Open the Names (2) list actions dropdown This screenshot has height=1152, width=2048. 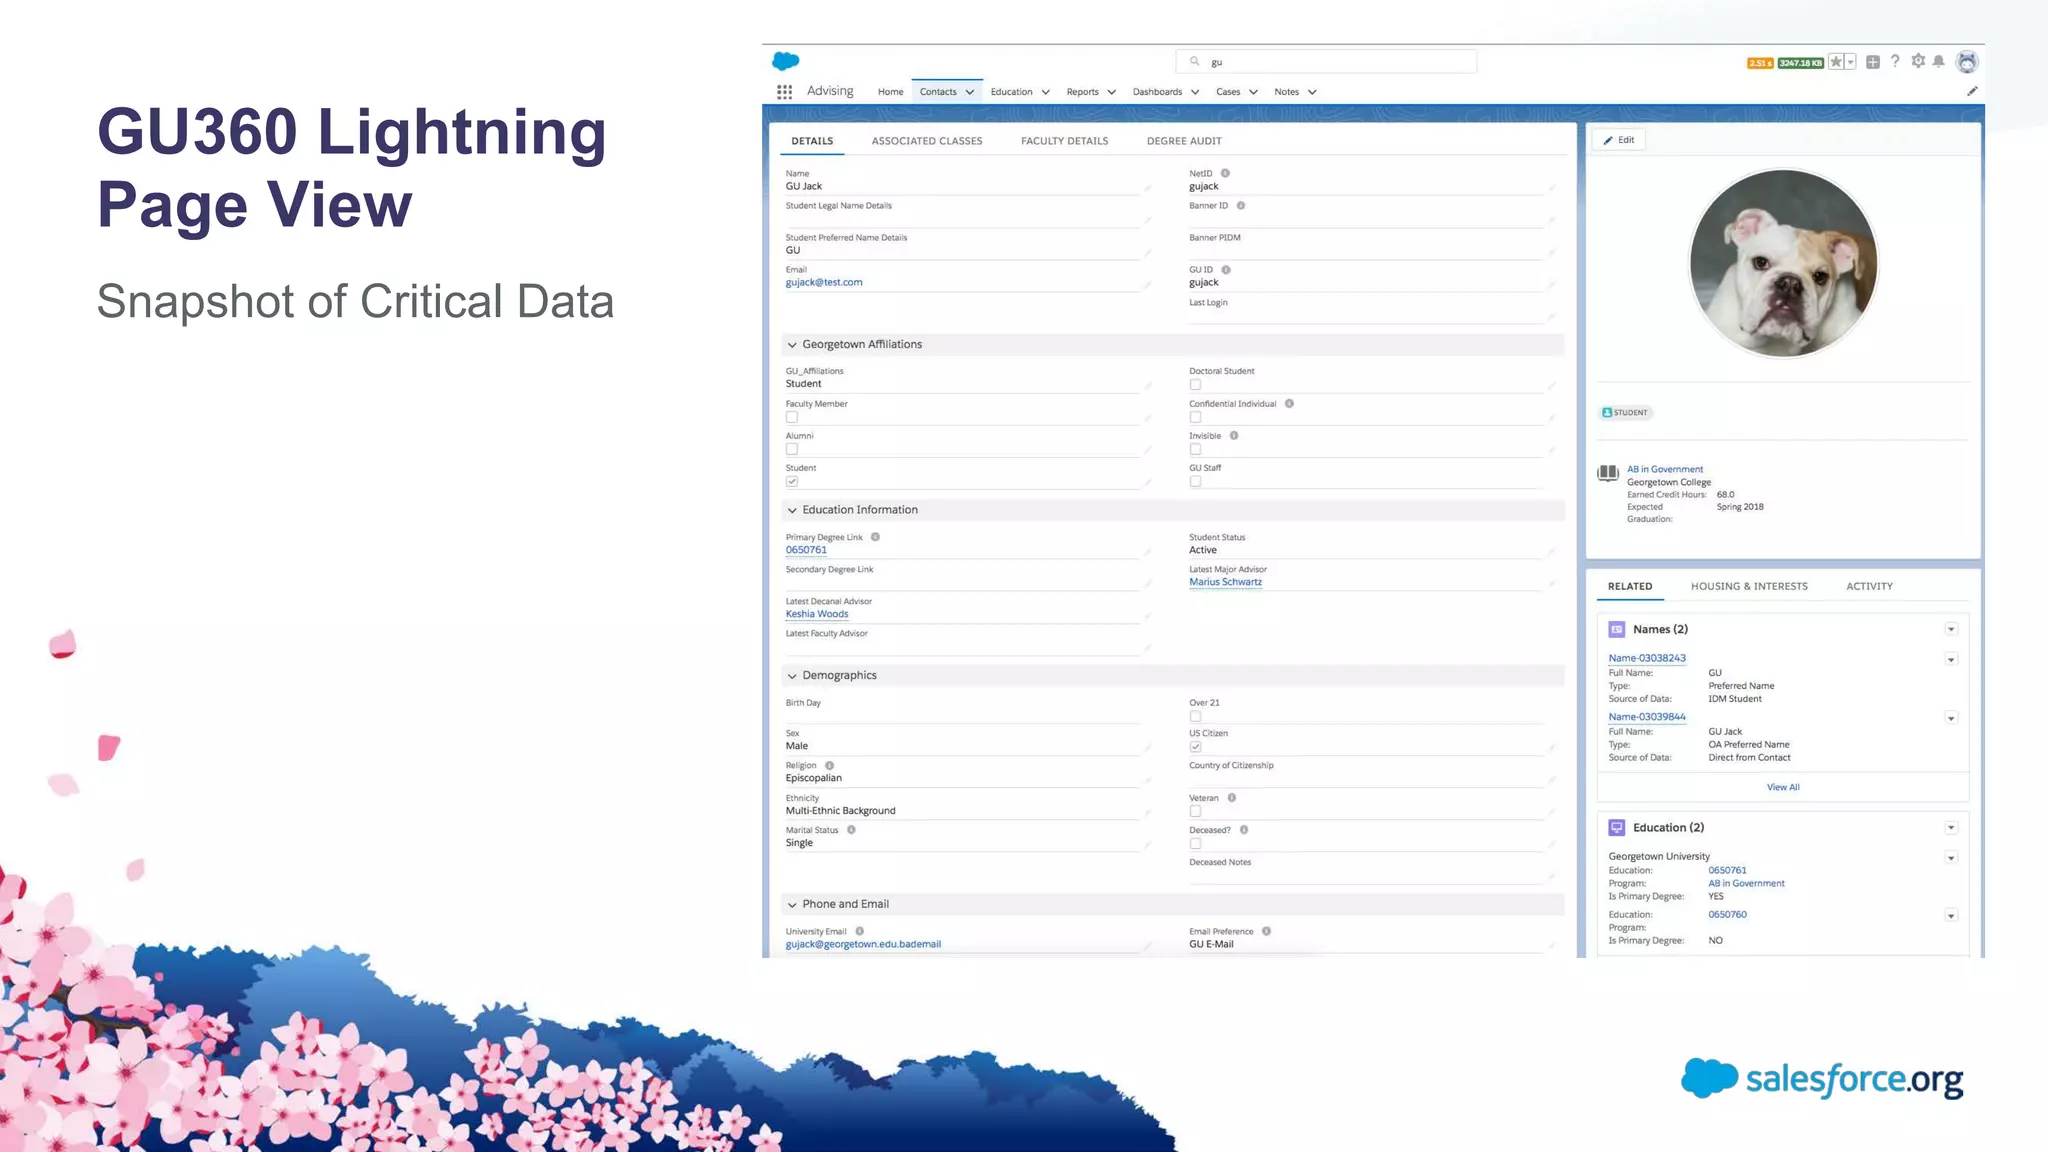coord(1951,629)
